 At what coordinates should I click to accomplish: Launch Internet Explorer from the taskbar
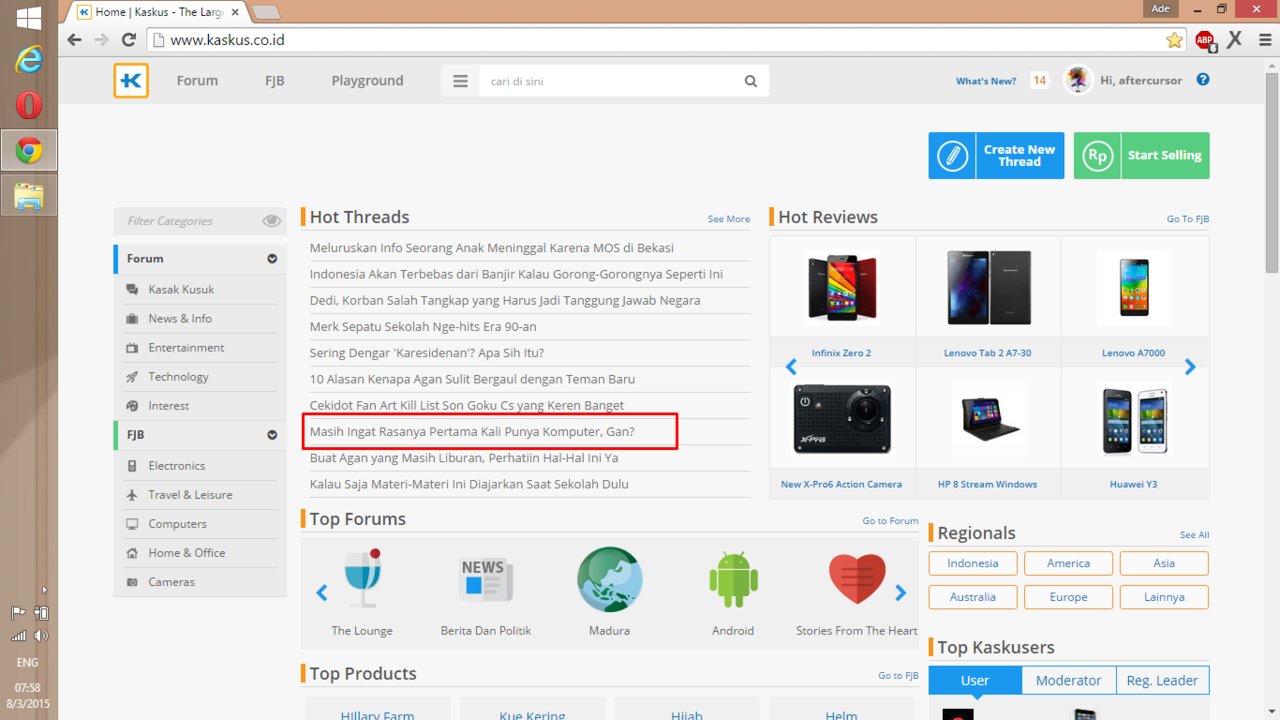click(29, 60)
